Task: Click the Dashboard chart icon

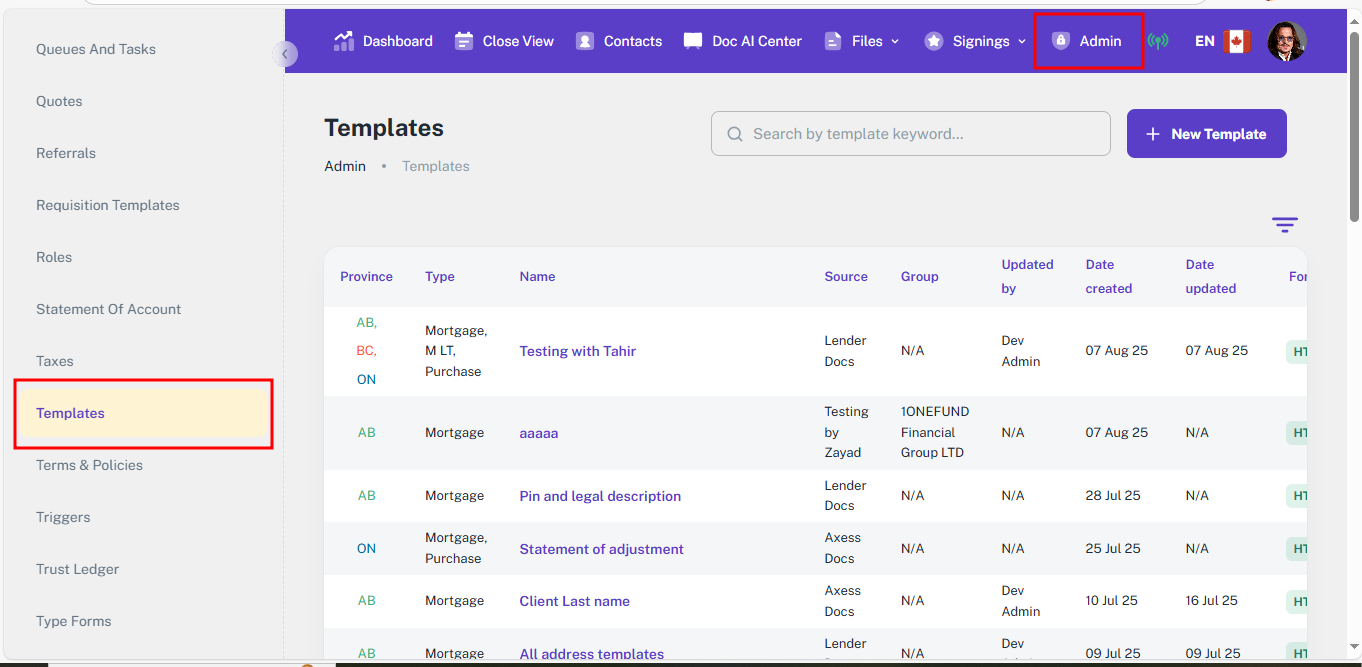Action: 344,41
